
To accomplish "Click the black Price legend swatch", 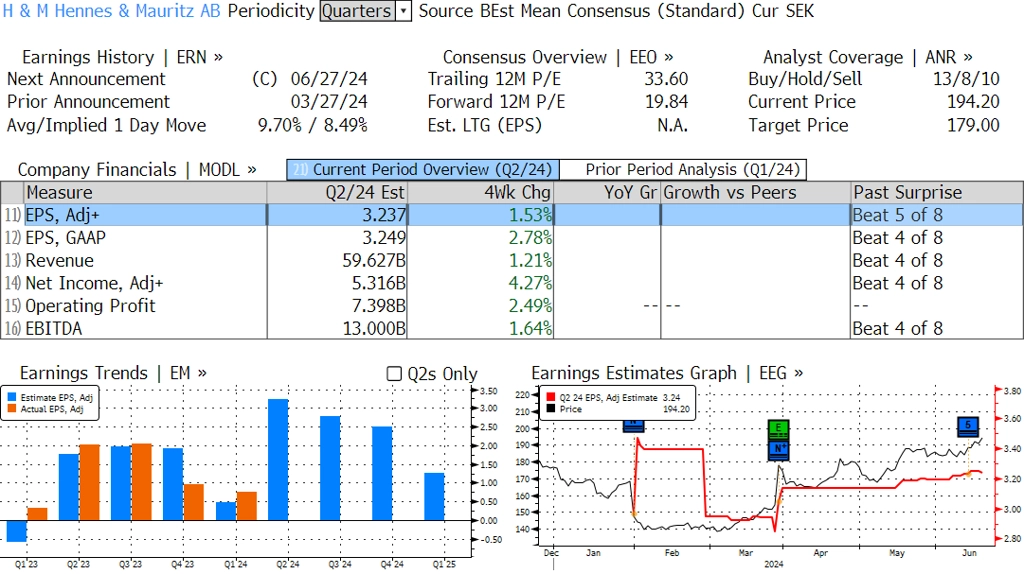I will pos(551,409).
